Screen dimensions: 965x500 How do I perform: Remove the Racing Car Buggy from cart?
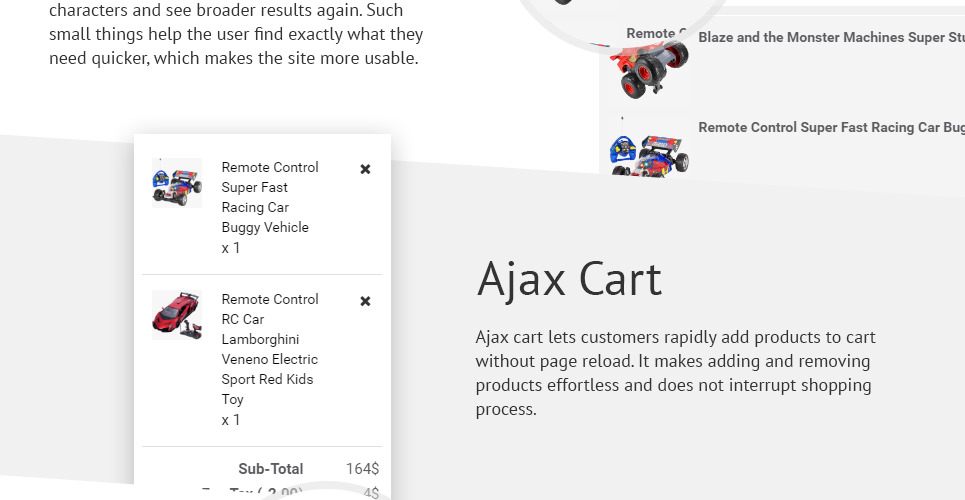pos(365,169)
